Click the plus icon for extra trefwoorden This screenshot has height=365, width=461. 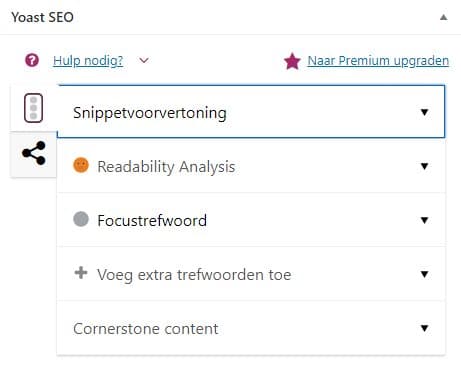coord(81,273)
